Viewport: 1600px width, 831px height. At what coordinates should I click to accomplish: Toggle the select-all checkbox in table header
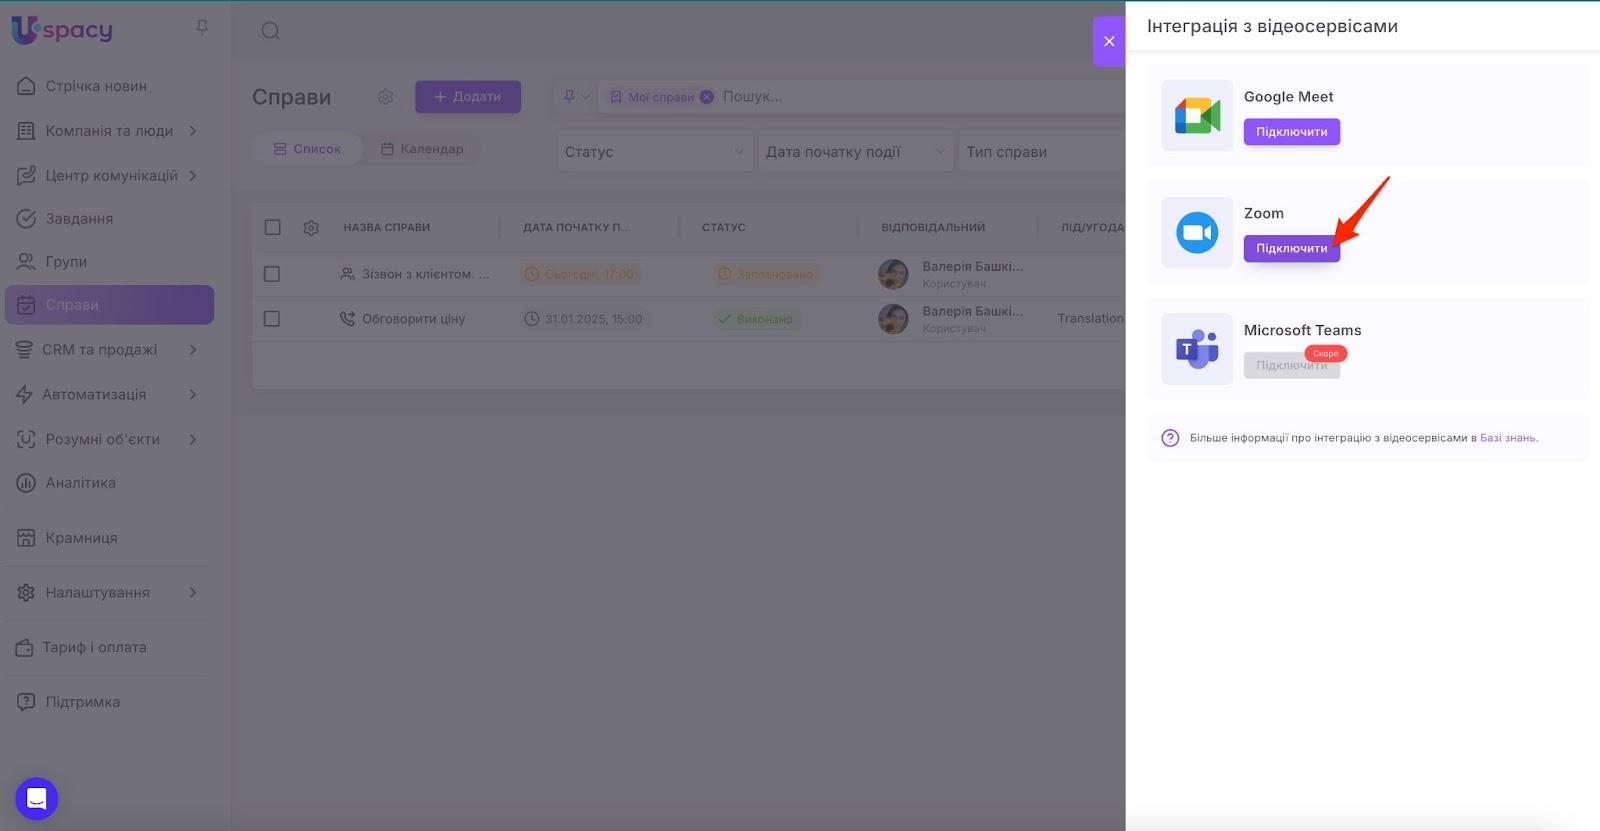pyautogui.click(x=272, y=227)
